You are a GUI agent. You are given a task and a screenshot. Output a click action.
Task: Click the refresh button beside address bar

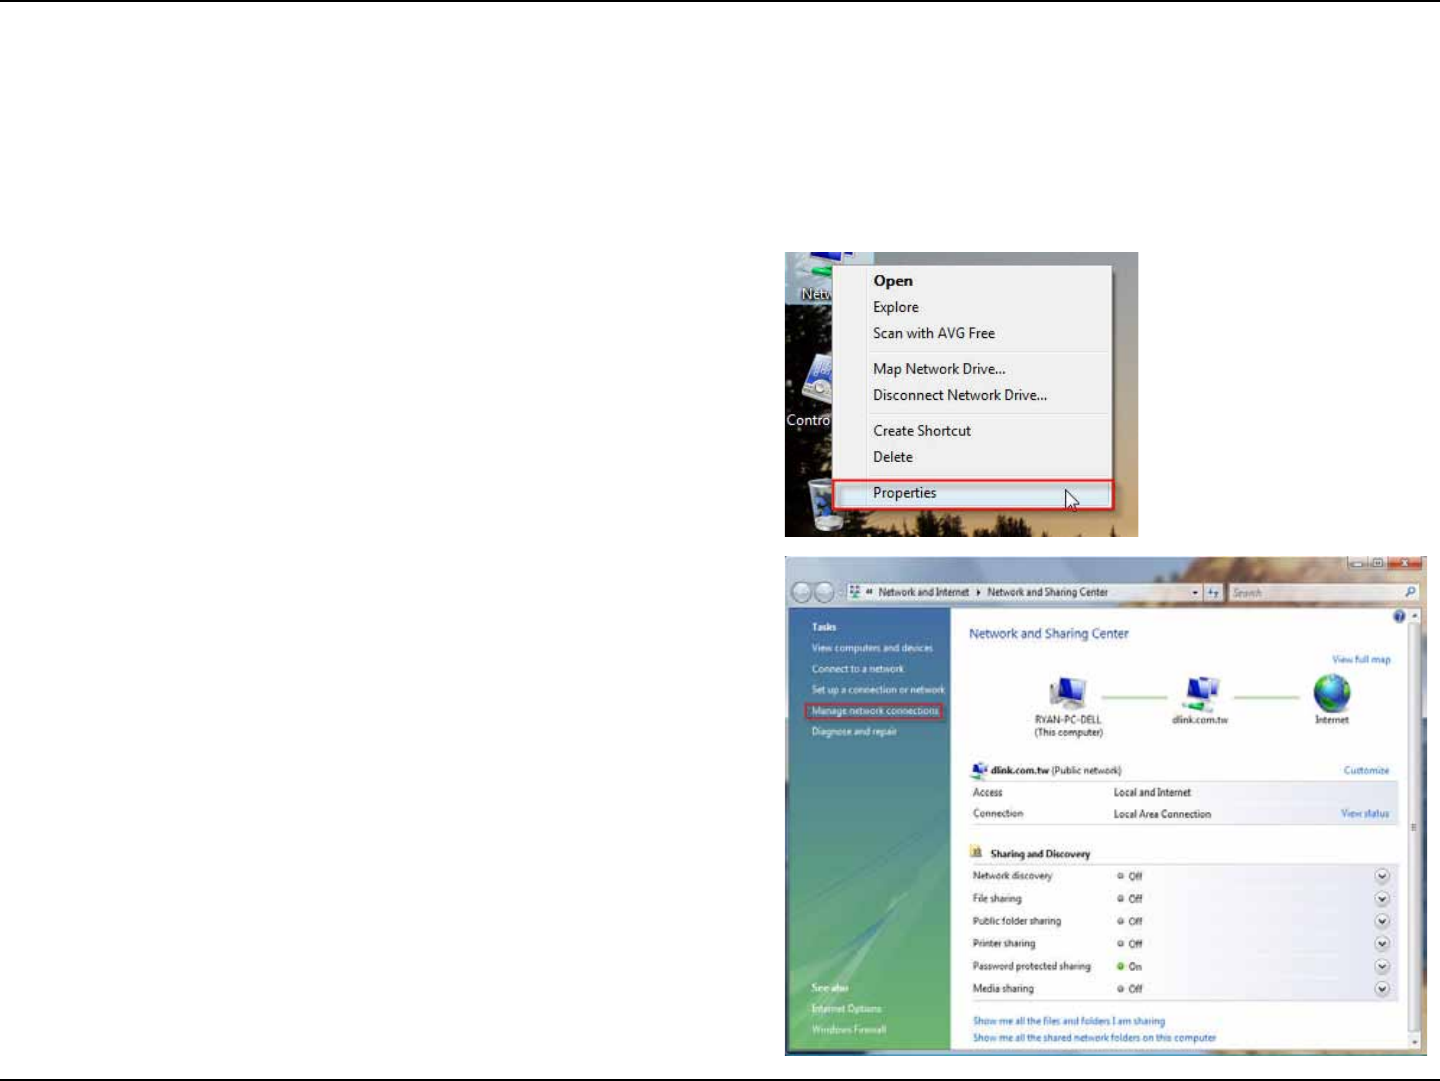pos(1213,592)
